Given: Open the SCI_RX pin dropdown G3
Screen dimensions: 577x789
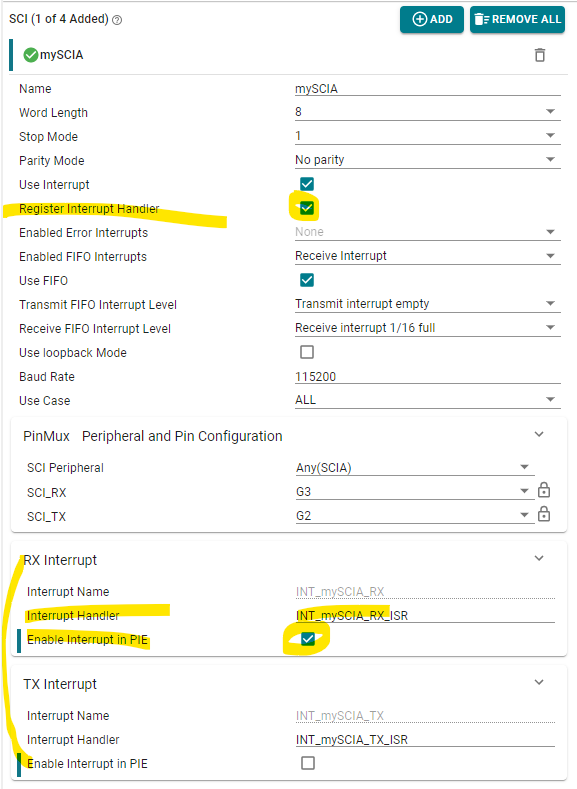Looking at the screenshot, I should (x=415, y=492).
